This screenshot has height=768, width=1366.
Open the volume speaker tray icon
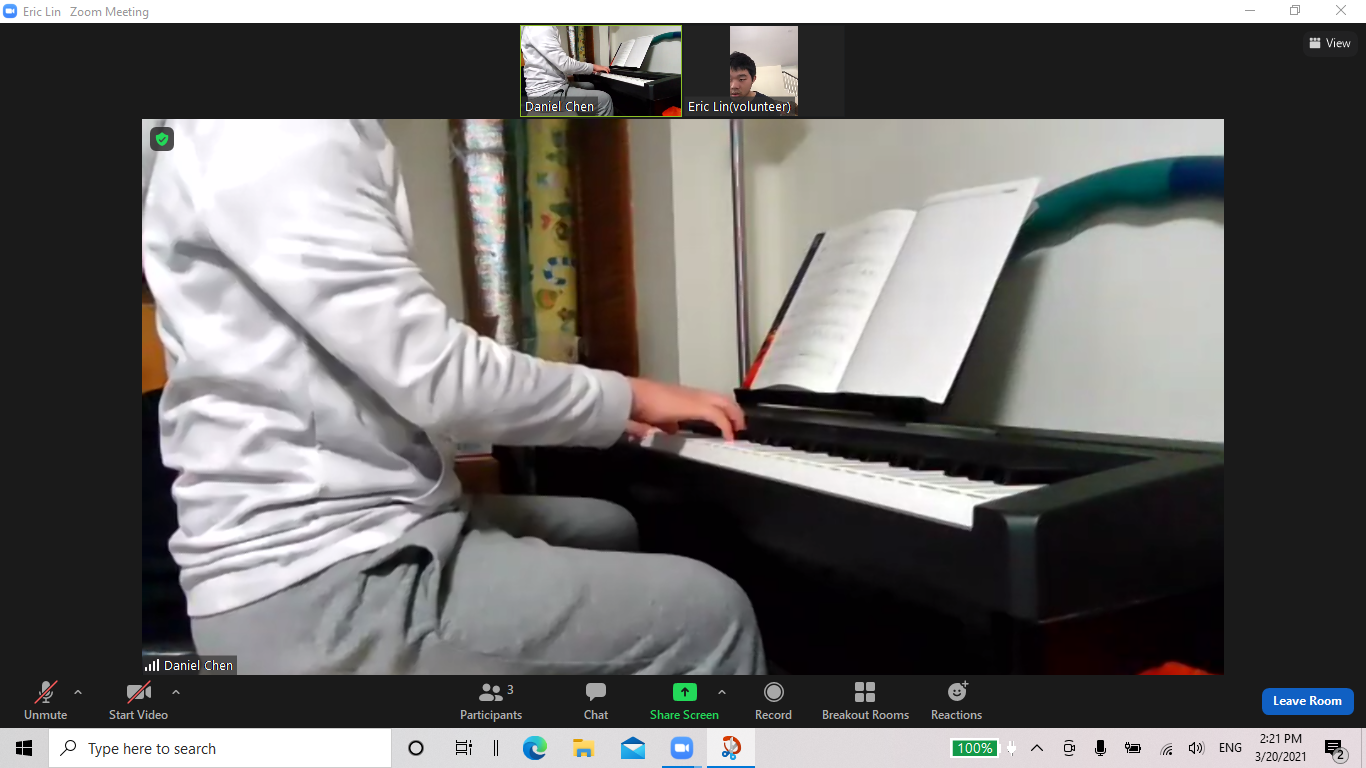1196,748
